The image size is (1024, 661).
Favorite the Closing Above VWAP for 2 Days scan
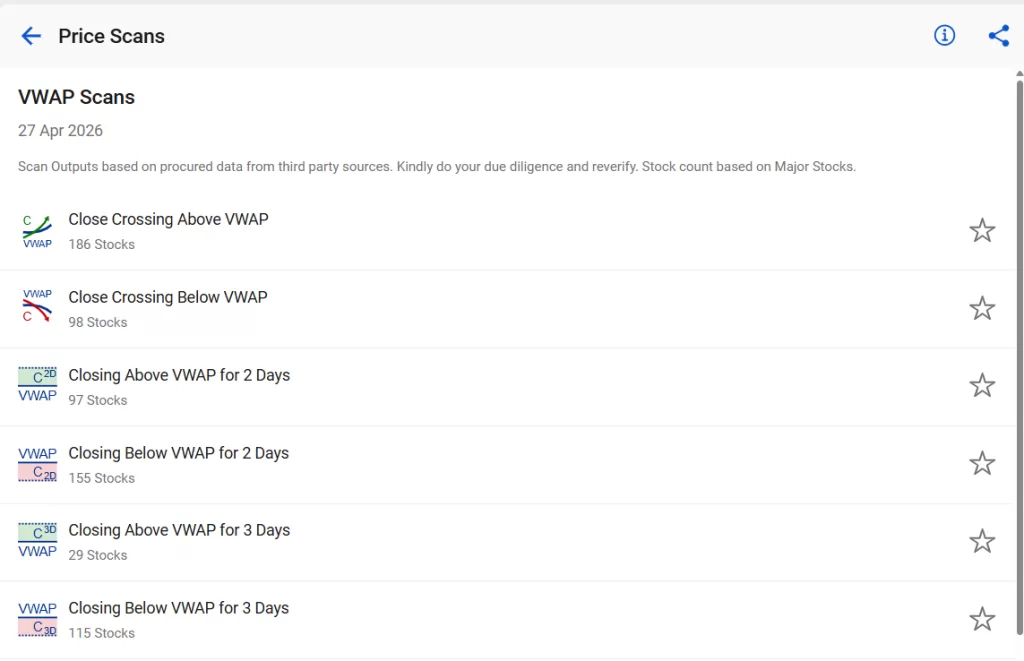982,385
